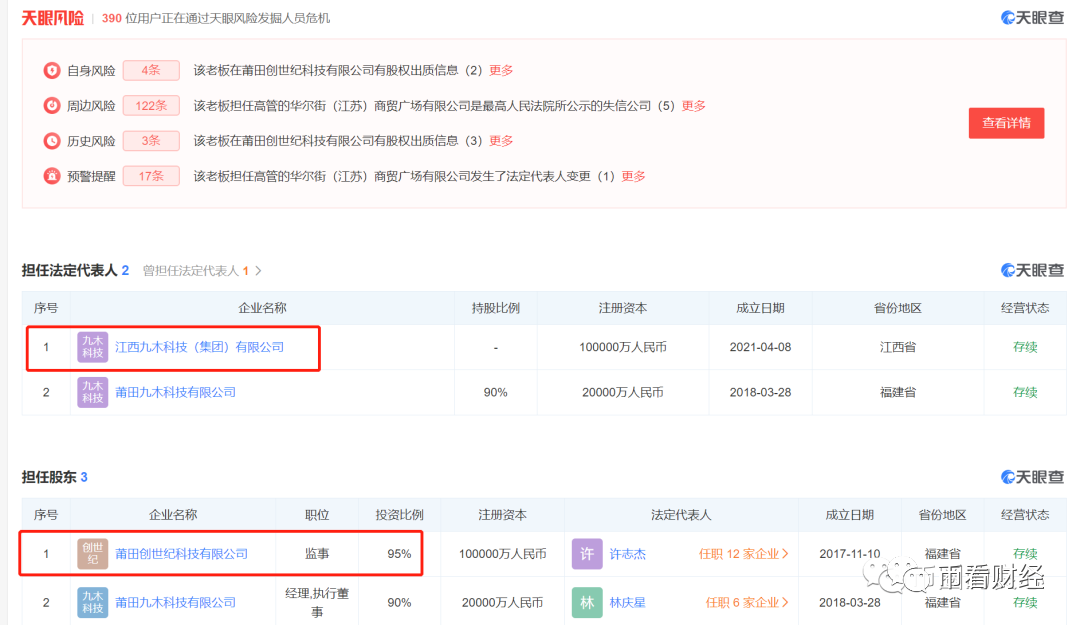Click the 天眼风险 heading logo
Screen dimensions: 1080x625
52,18
